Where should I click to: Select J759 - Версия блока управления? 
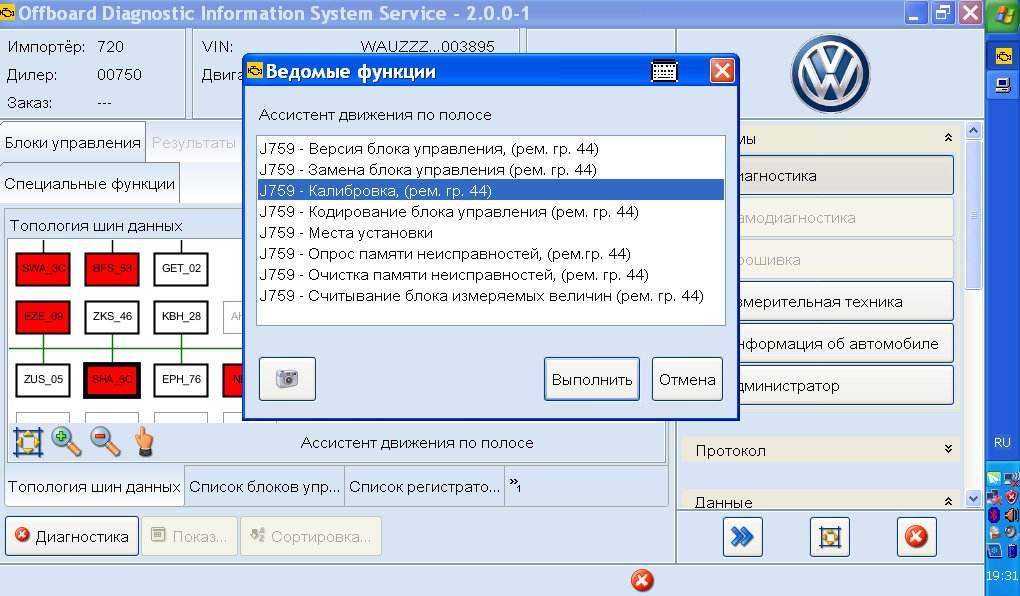pos(490,148)
